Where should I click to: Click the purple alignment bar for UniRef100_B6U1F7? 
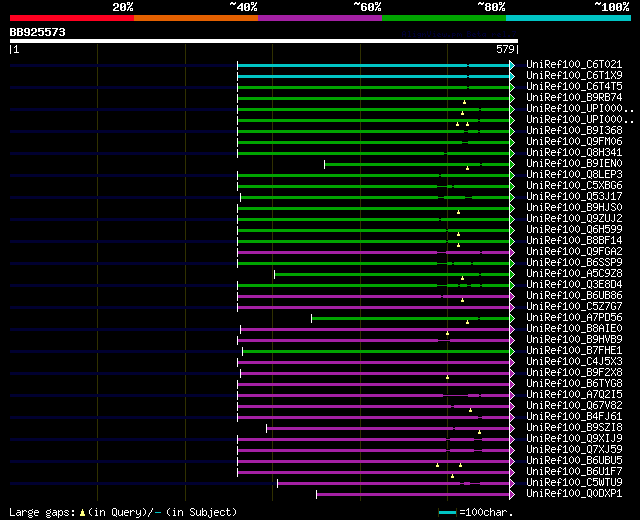(373, 473)
